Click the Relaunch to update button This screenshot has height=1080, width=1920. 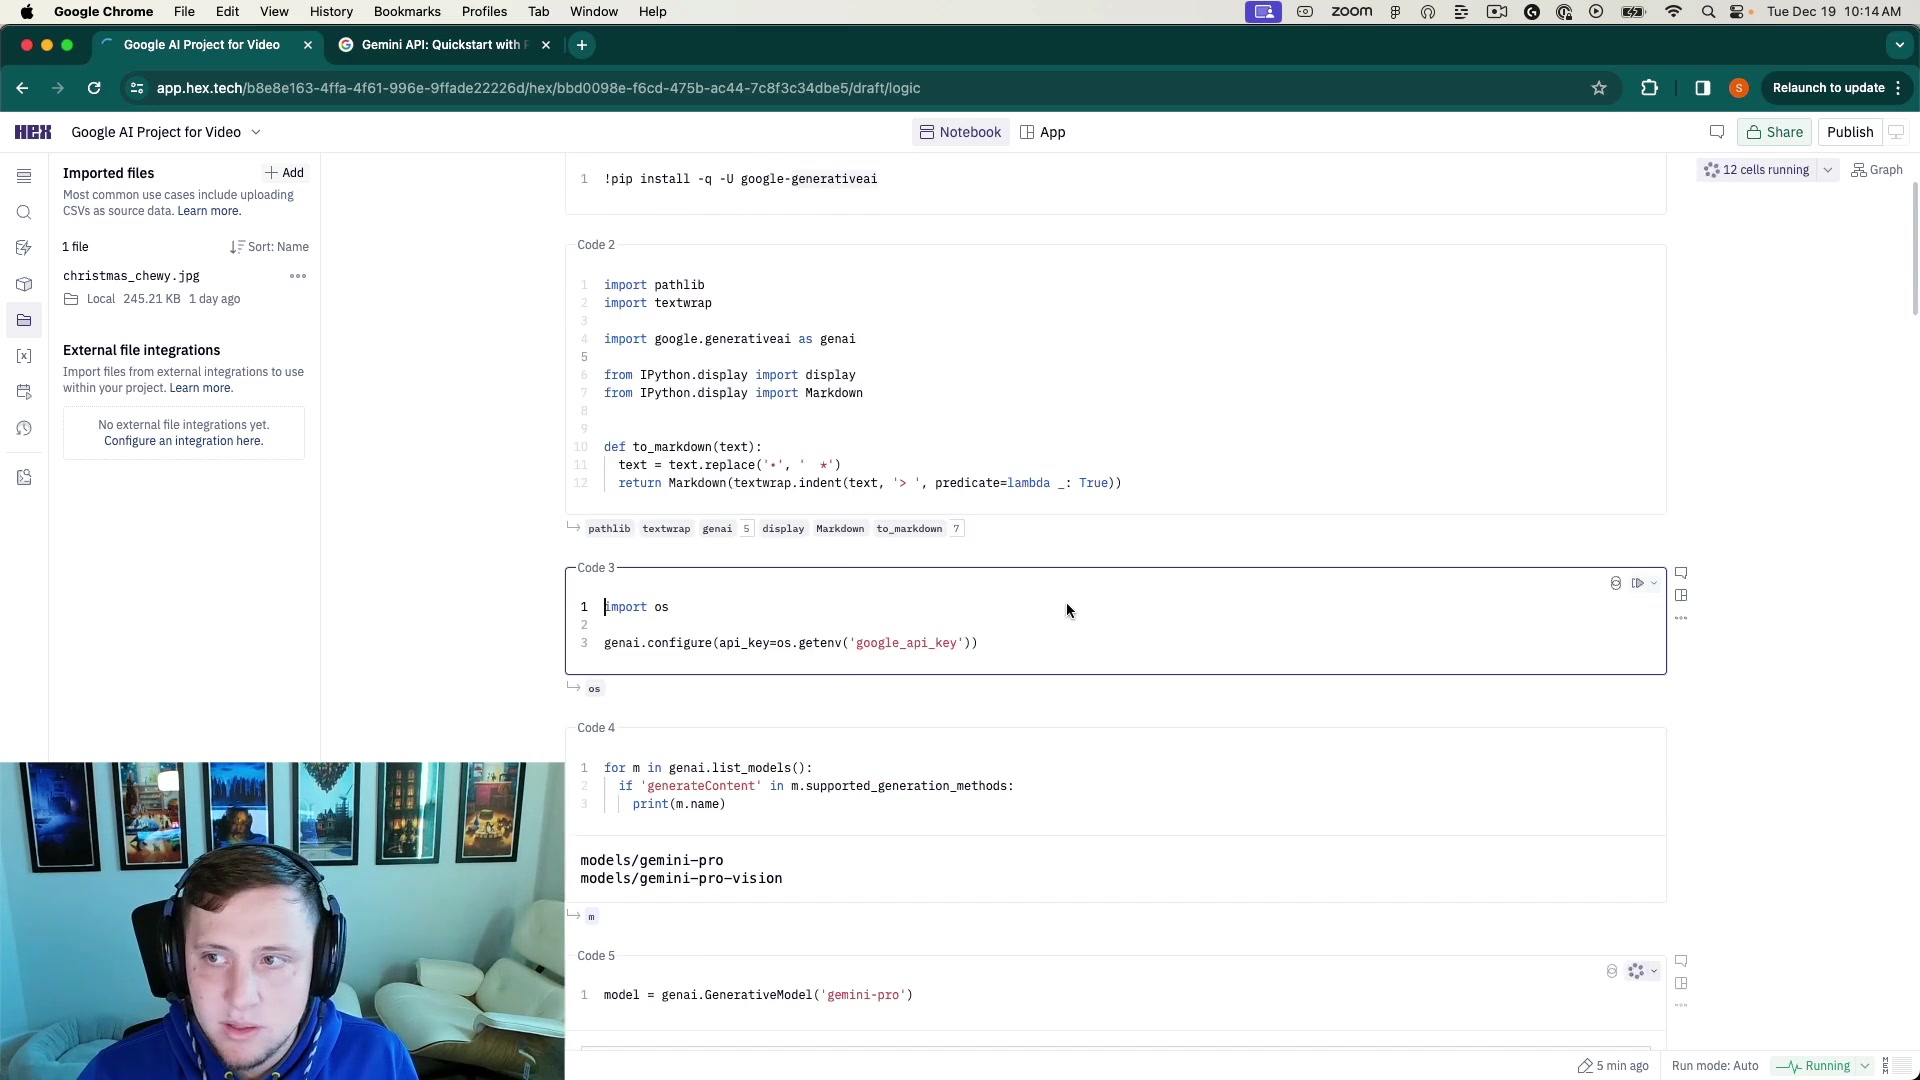click(x=1828, y=88)
